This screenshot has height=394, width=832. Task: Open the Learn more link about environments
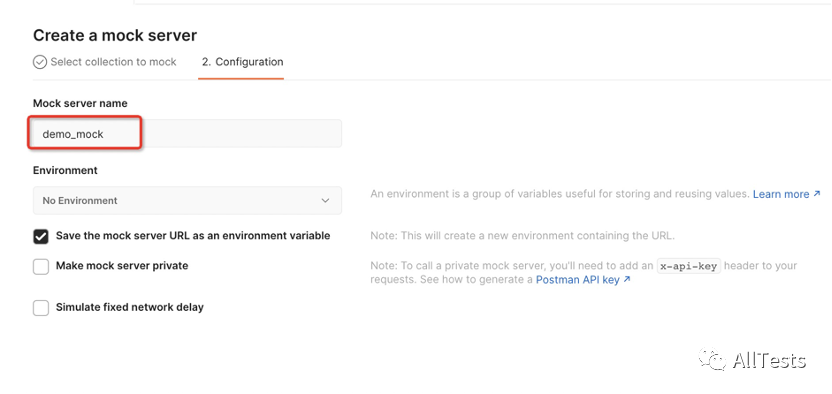point(781,194)
